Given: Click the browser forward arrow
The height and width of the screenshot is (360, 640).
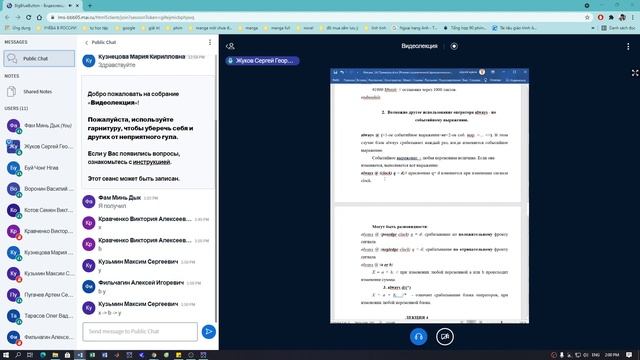Looking at the screenshot, I should pyautogui.click(x=18, y=18).
